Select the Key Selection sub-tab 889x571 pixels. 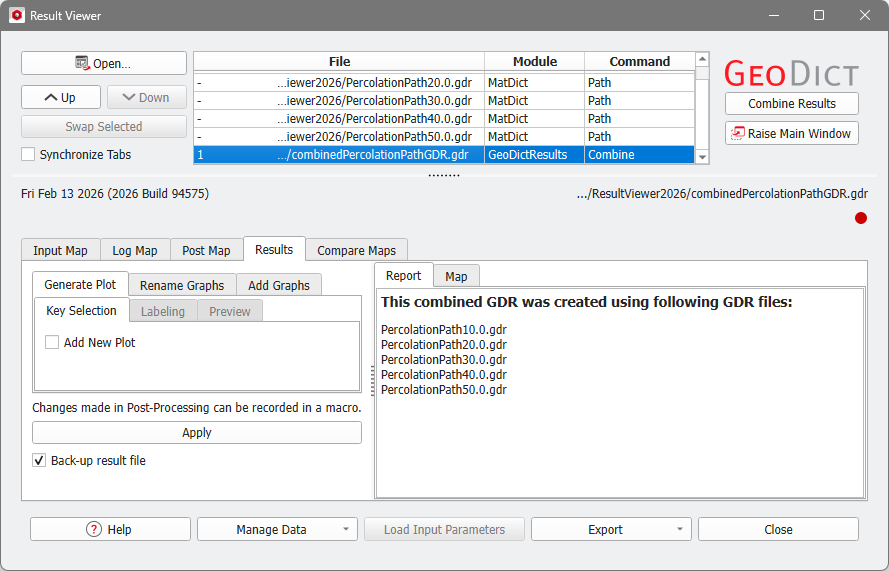coord(82,311)
